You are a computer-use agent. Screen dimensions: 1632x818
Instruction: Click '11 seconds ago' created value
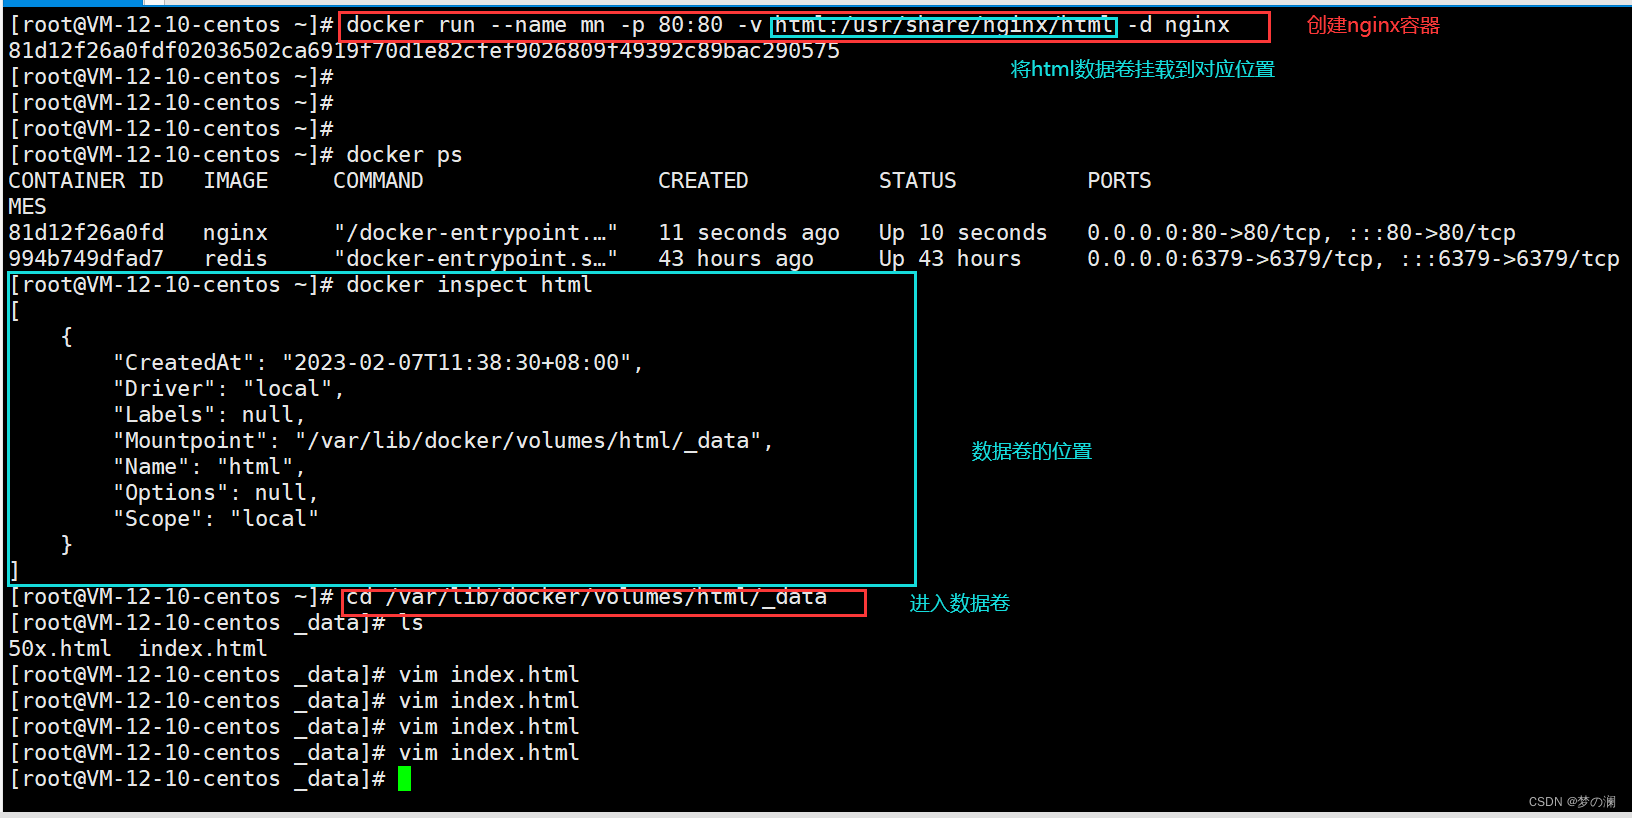(749, 233)
